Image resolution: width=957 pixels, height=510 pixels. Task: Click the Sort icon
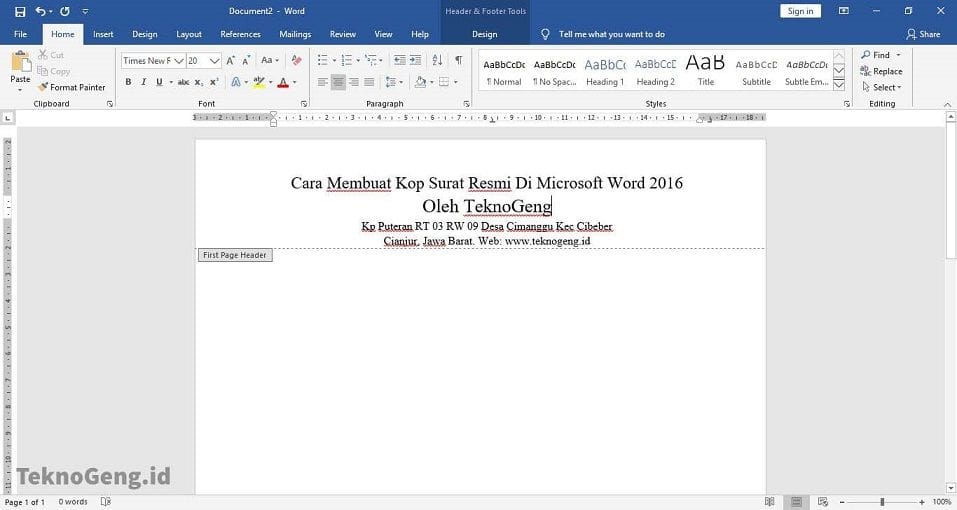[x=437, y=60]
